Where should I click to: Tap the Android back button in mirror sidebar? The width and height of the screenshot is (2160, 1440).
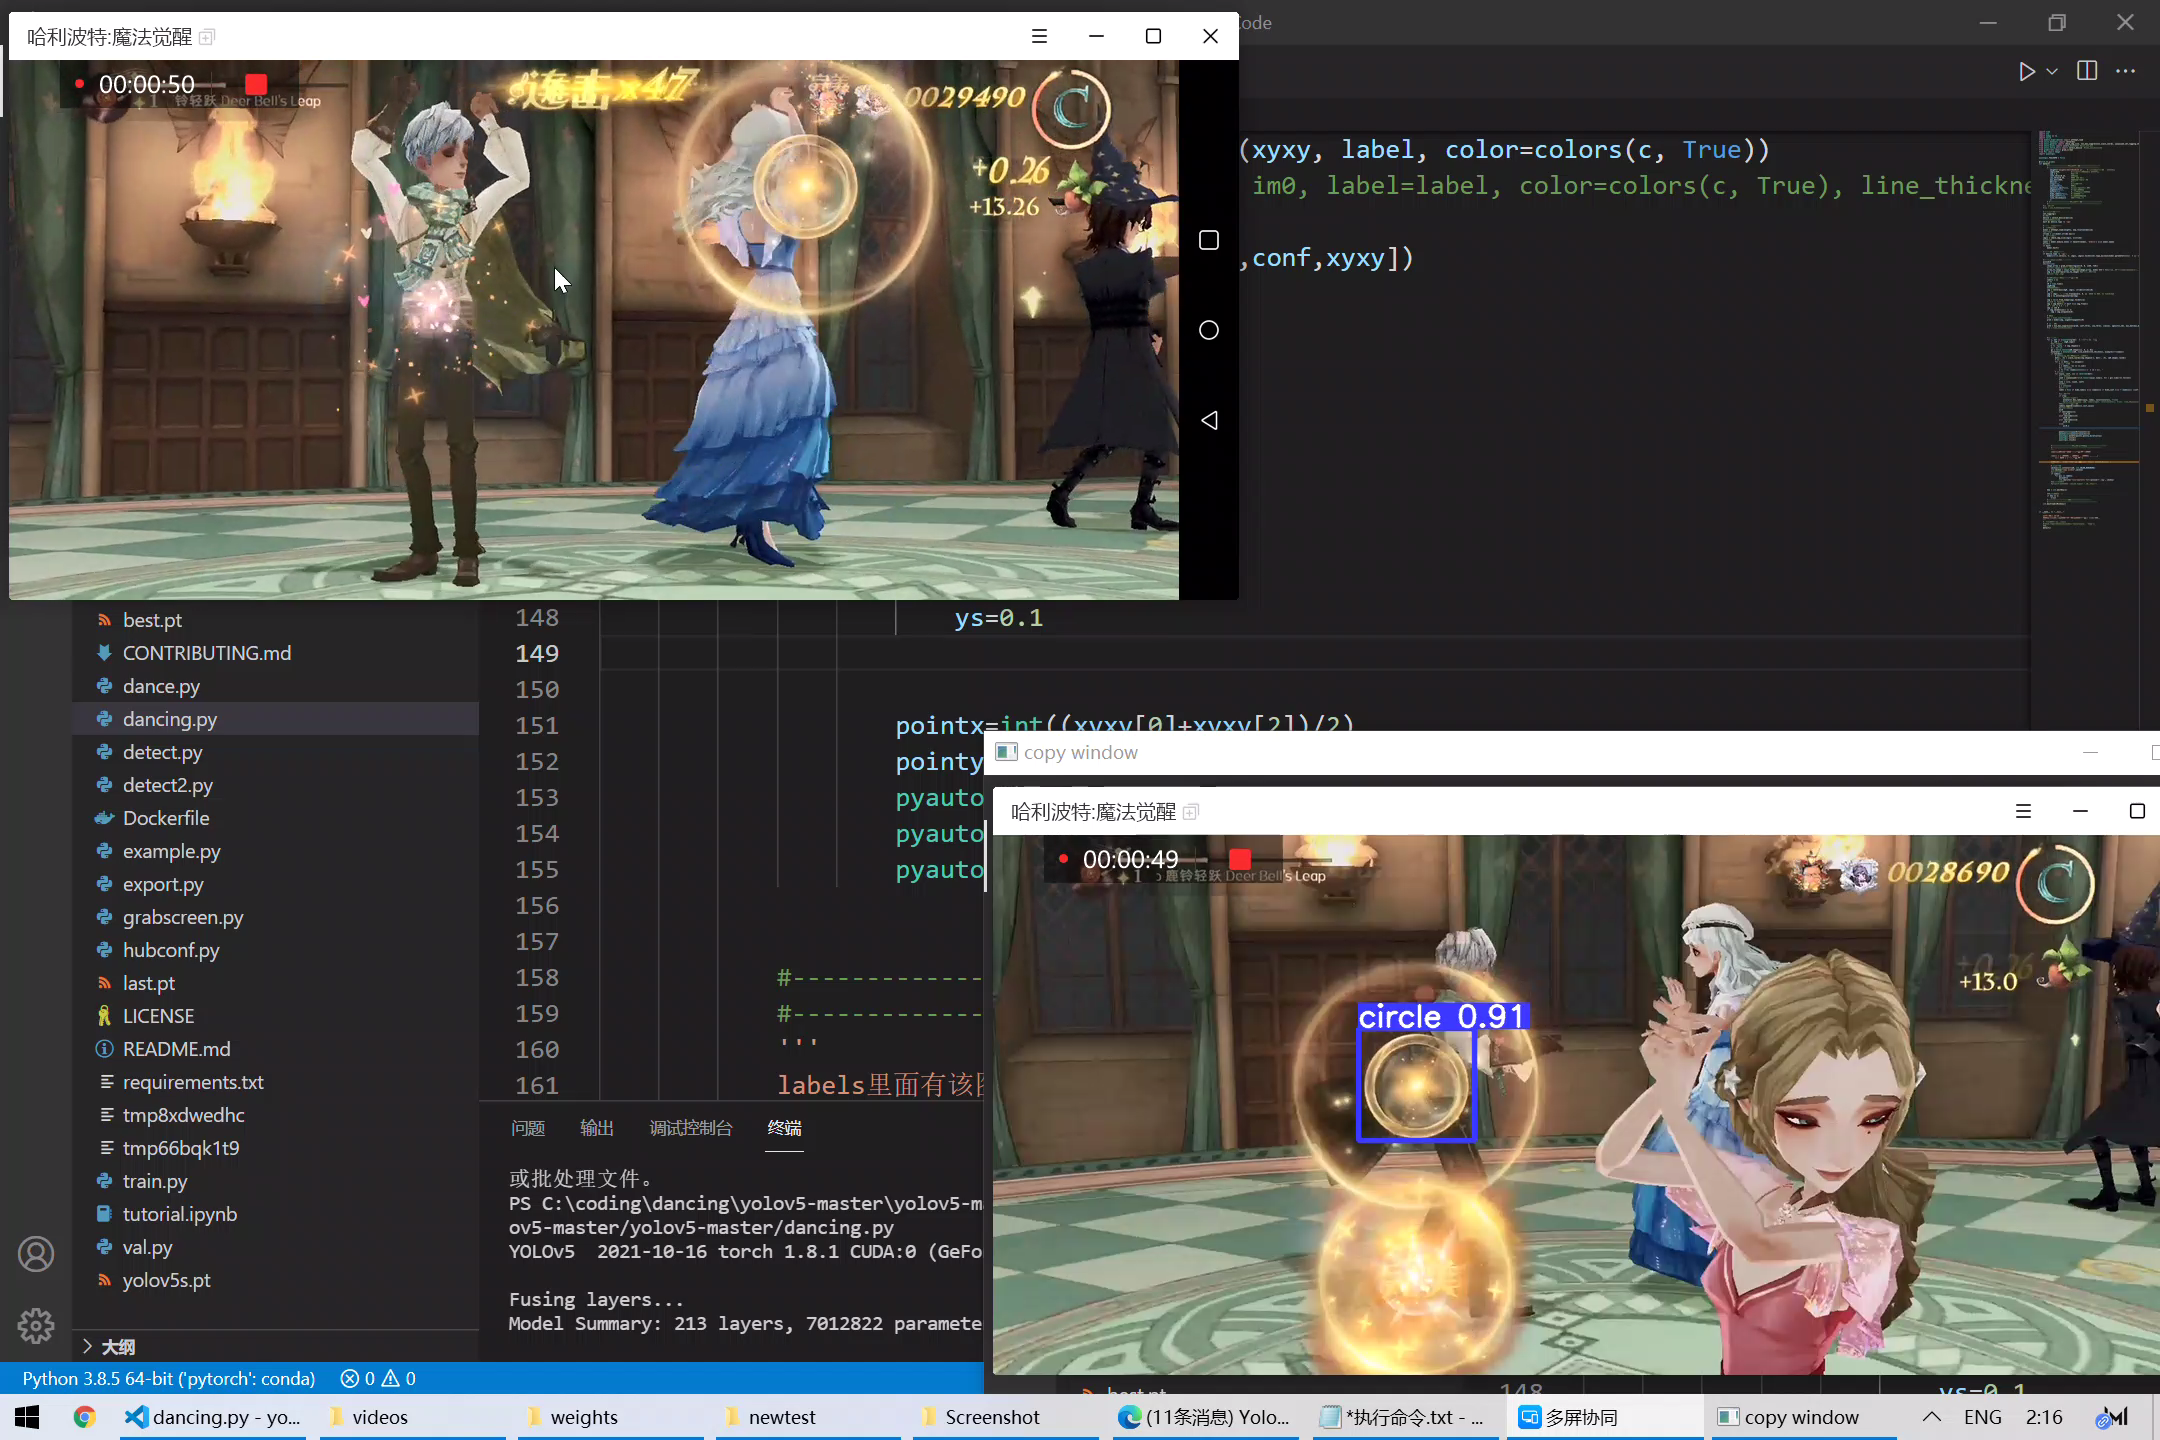click(1209, 420)
